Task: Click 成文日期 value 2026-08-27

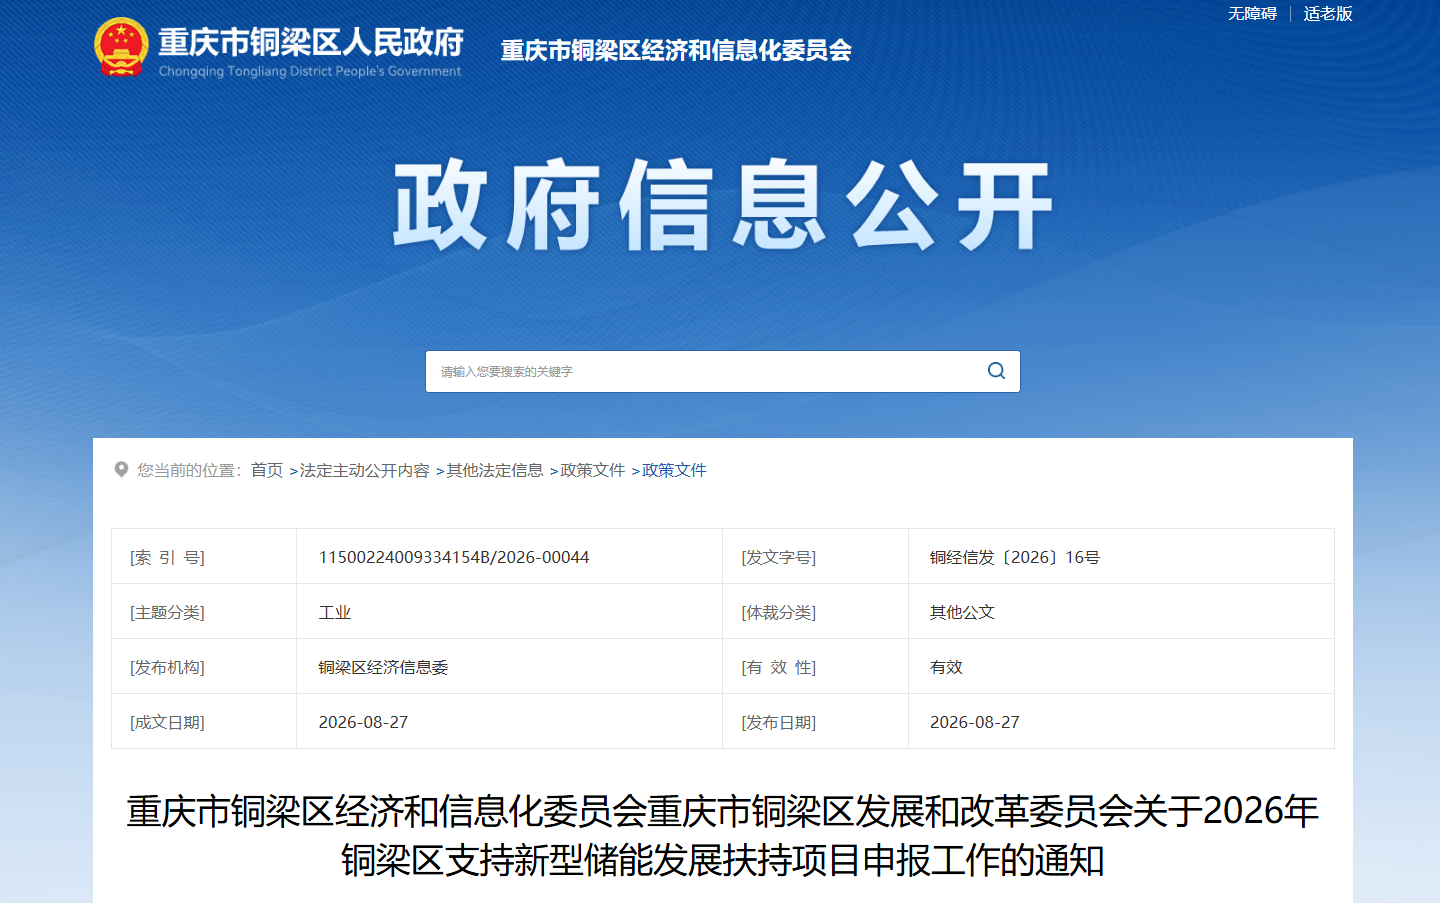Action: coord(363,722)
